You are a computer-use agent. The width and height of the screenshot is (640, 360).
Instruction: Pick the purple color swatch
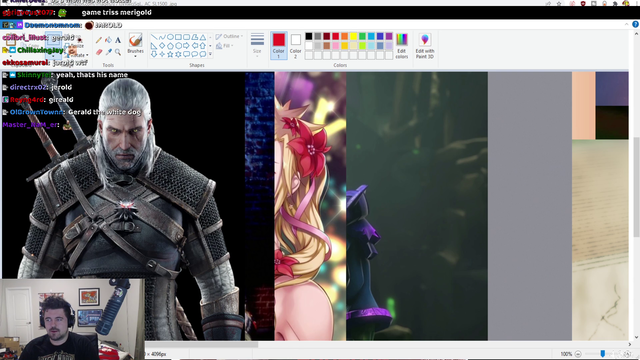(x=389, y=37)
